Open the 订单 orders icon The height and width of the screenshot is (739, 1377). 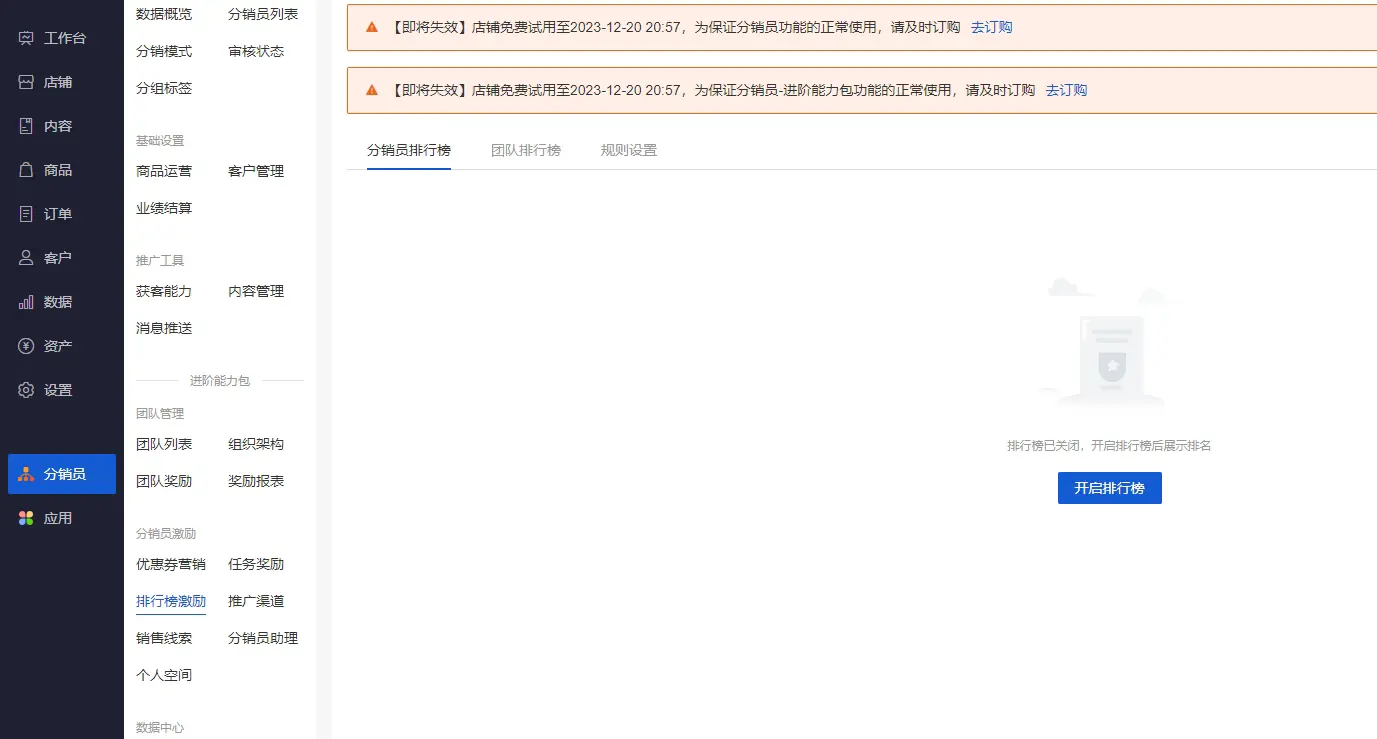coord(27,214)
